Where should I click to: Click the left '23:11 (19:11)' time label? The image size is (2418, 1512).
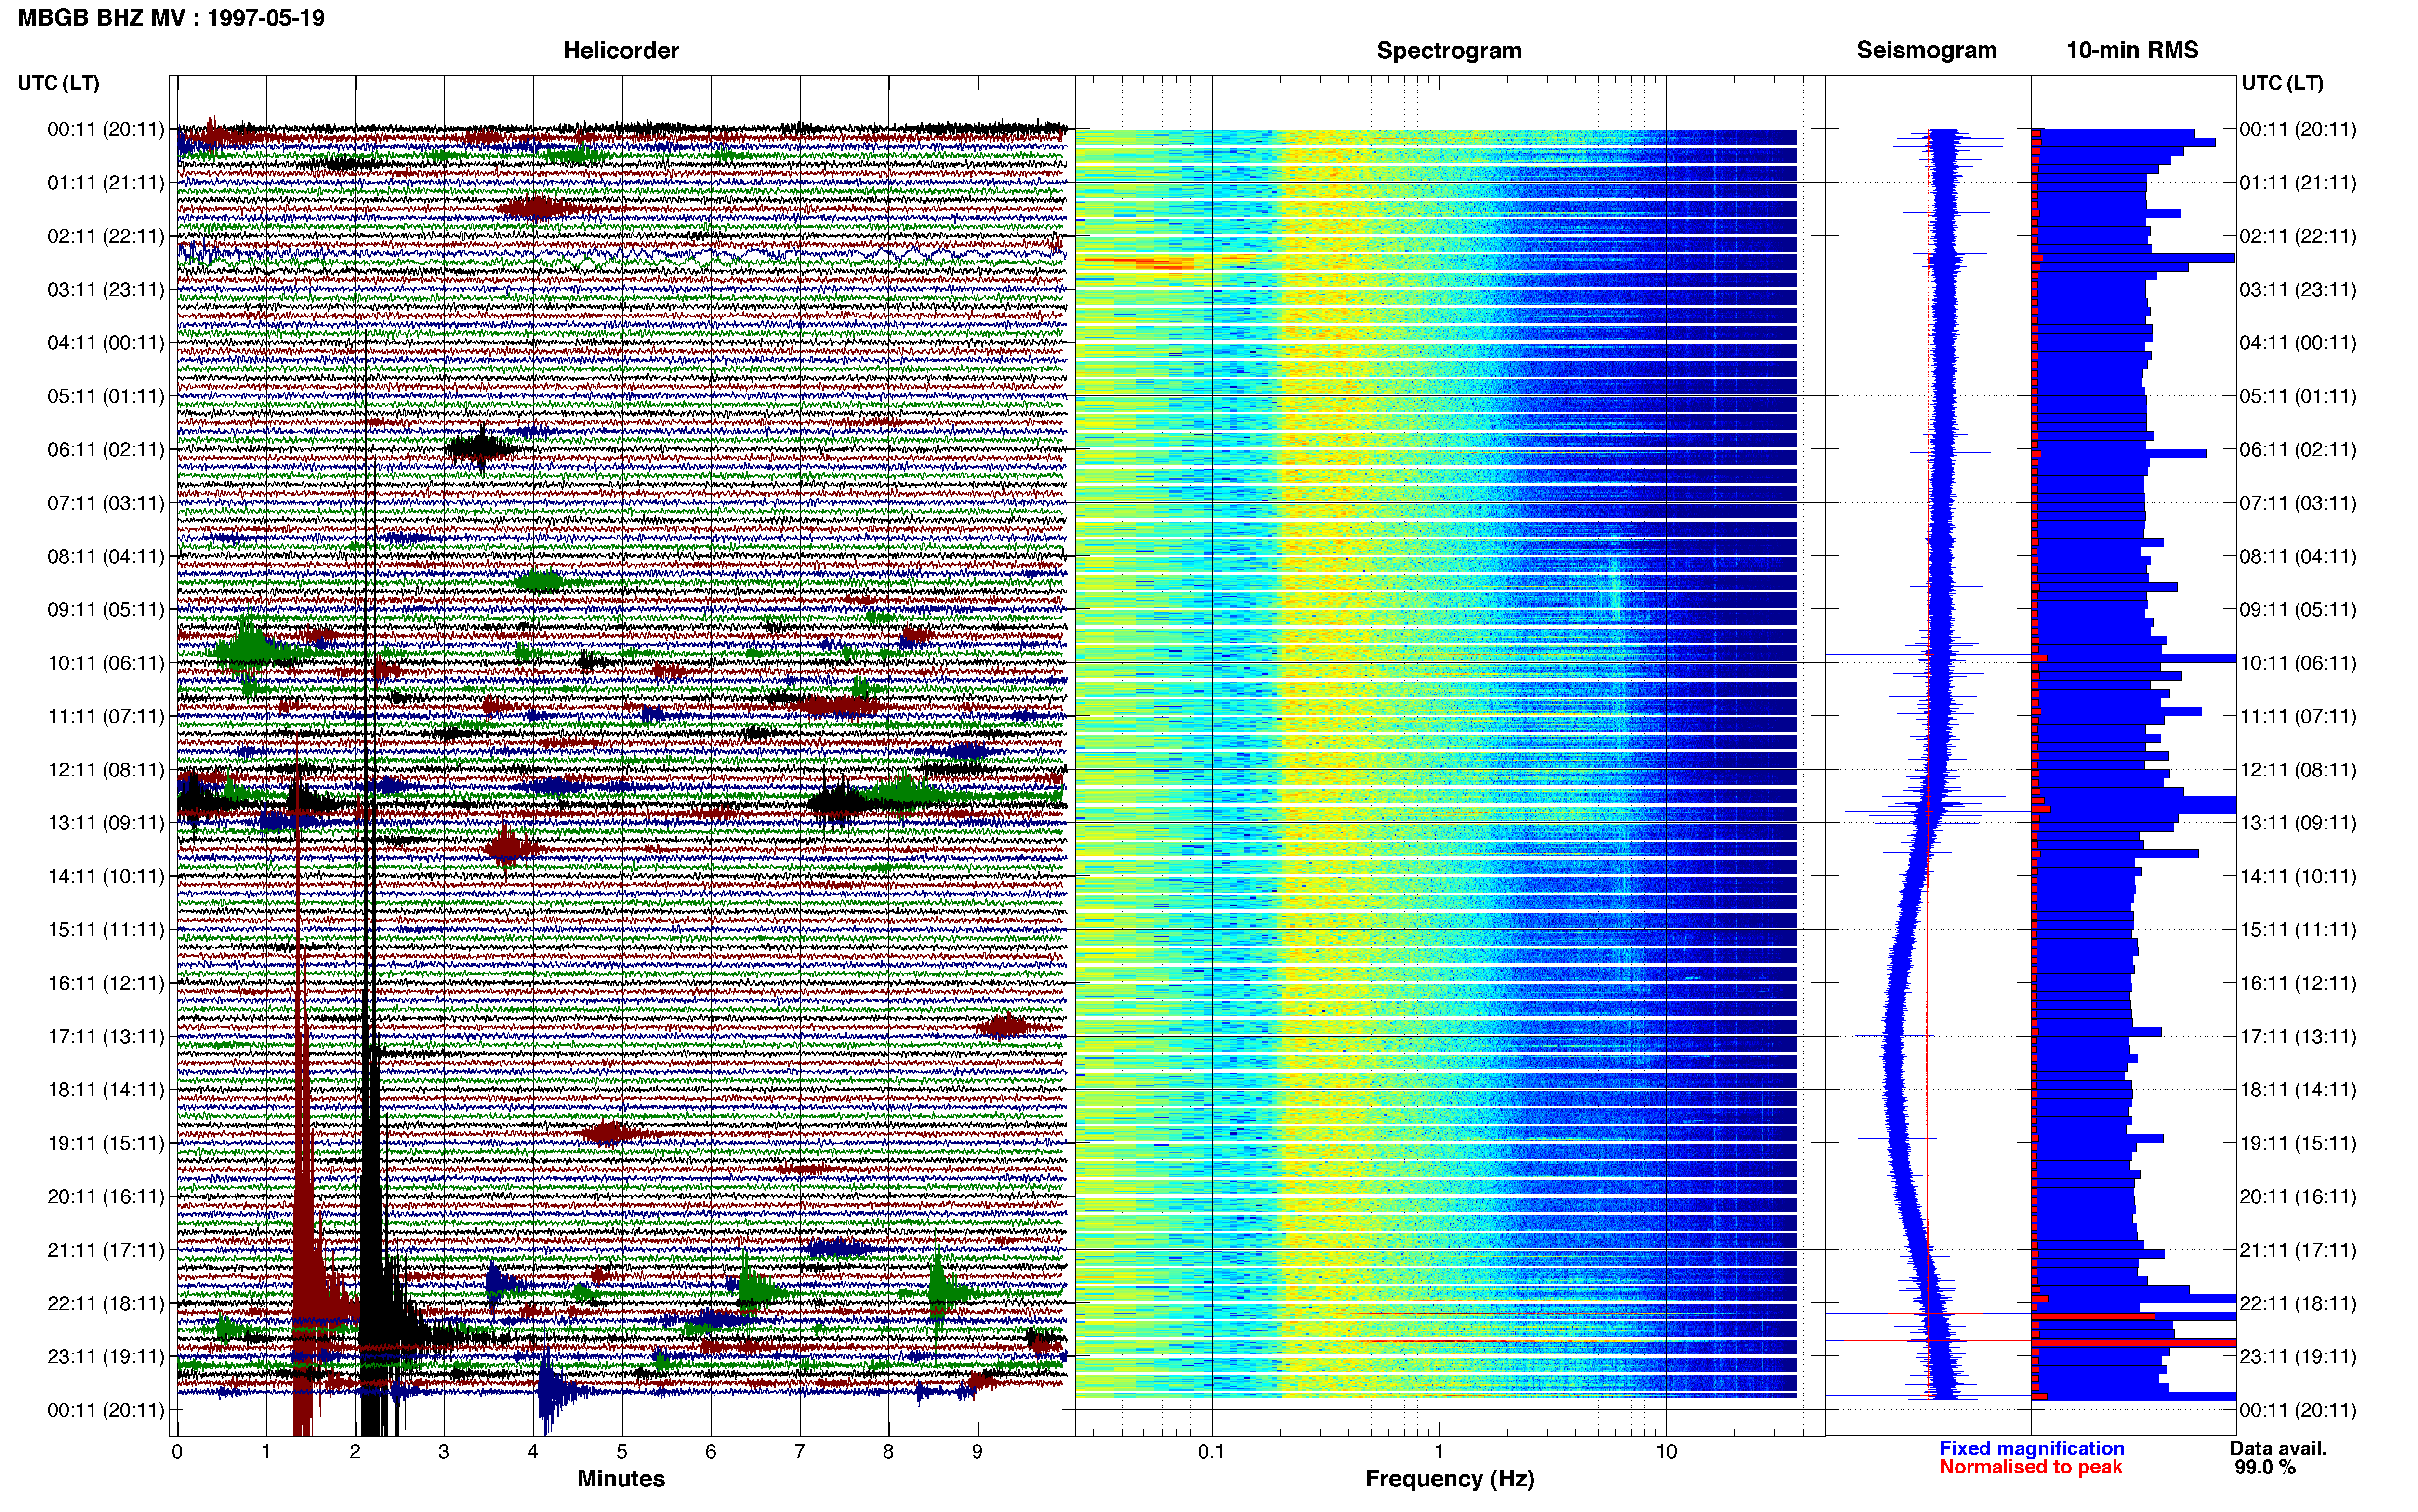coord(106,1356)
